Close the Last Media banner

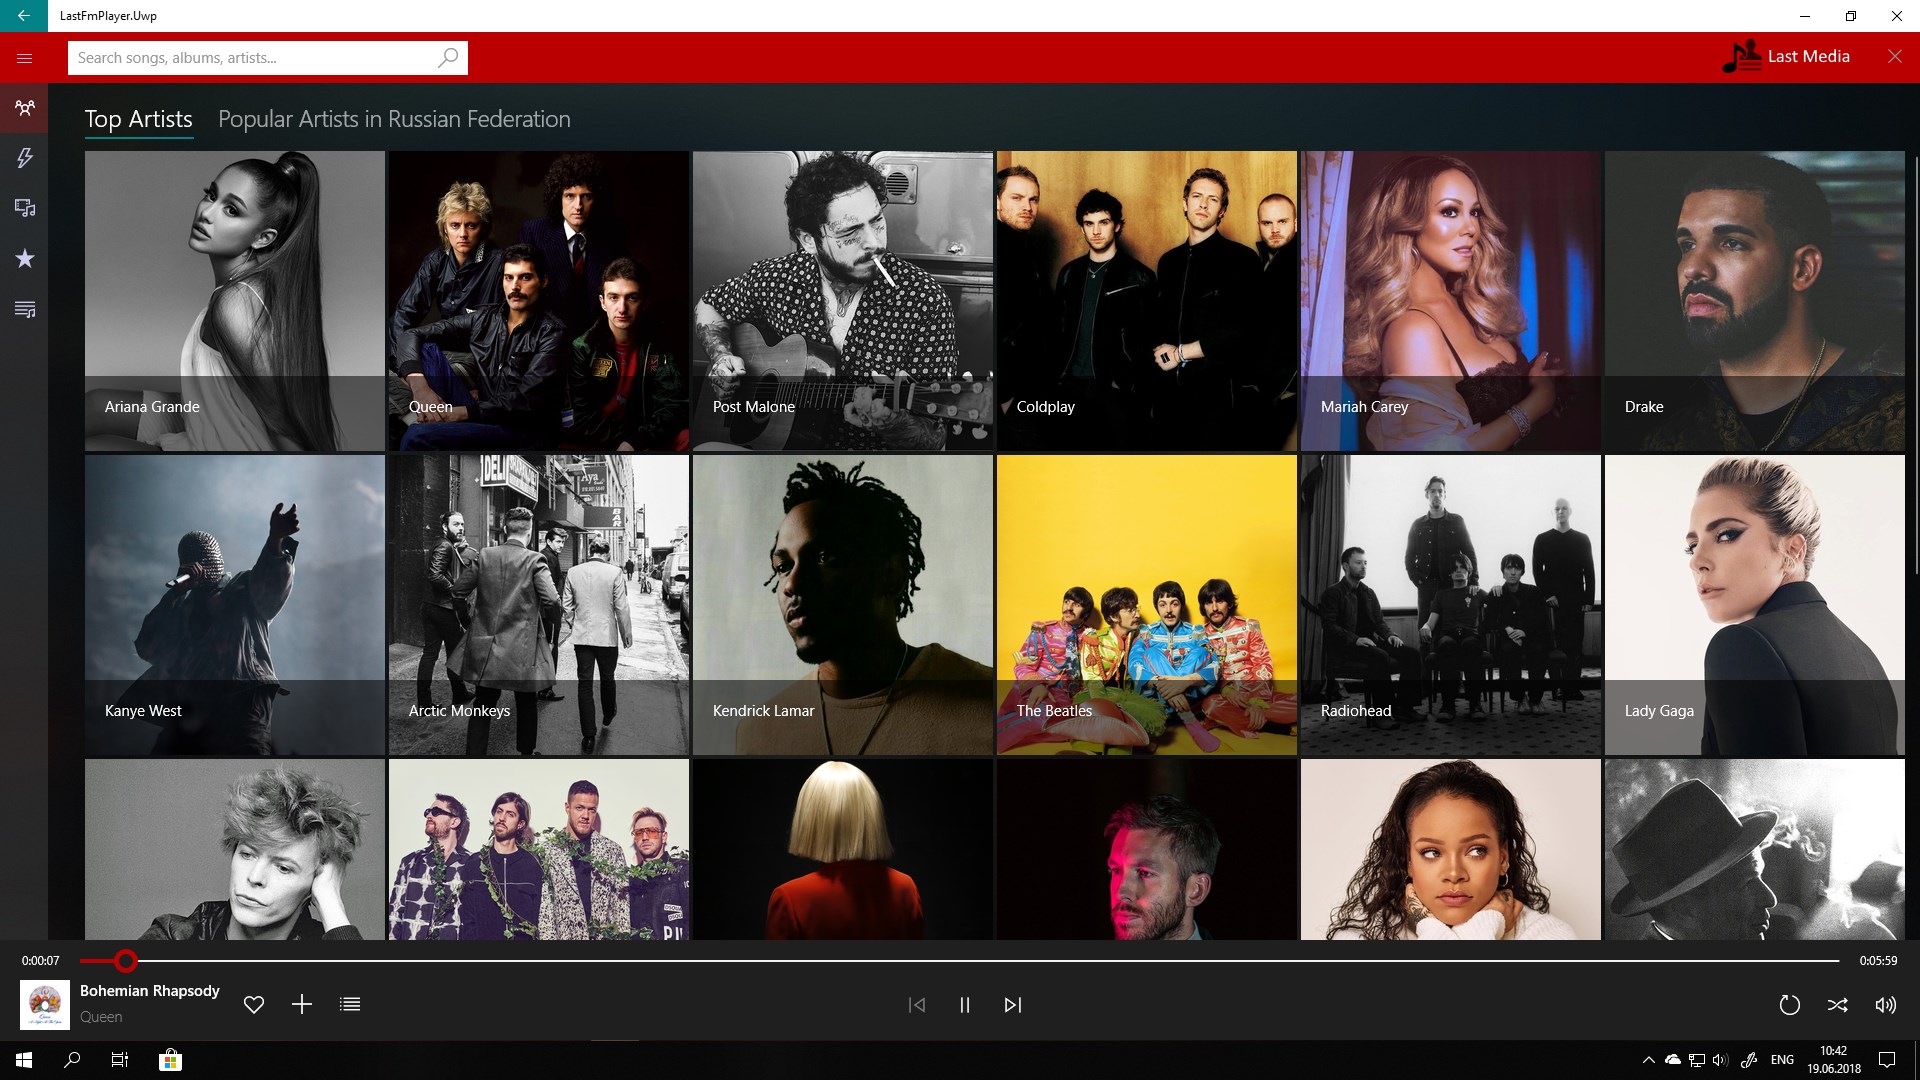[x=1895, y=56]
